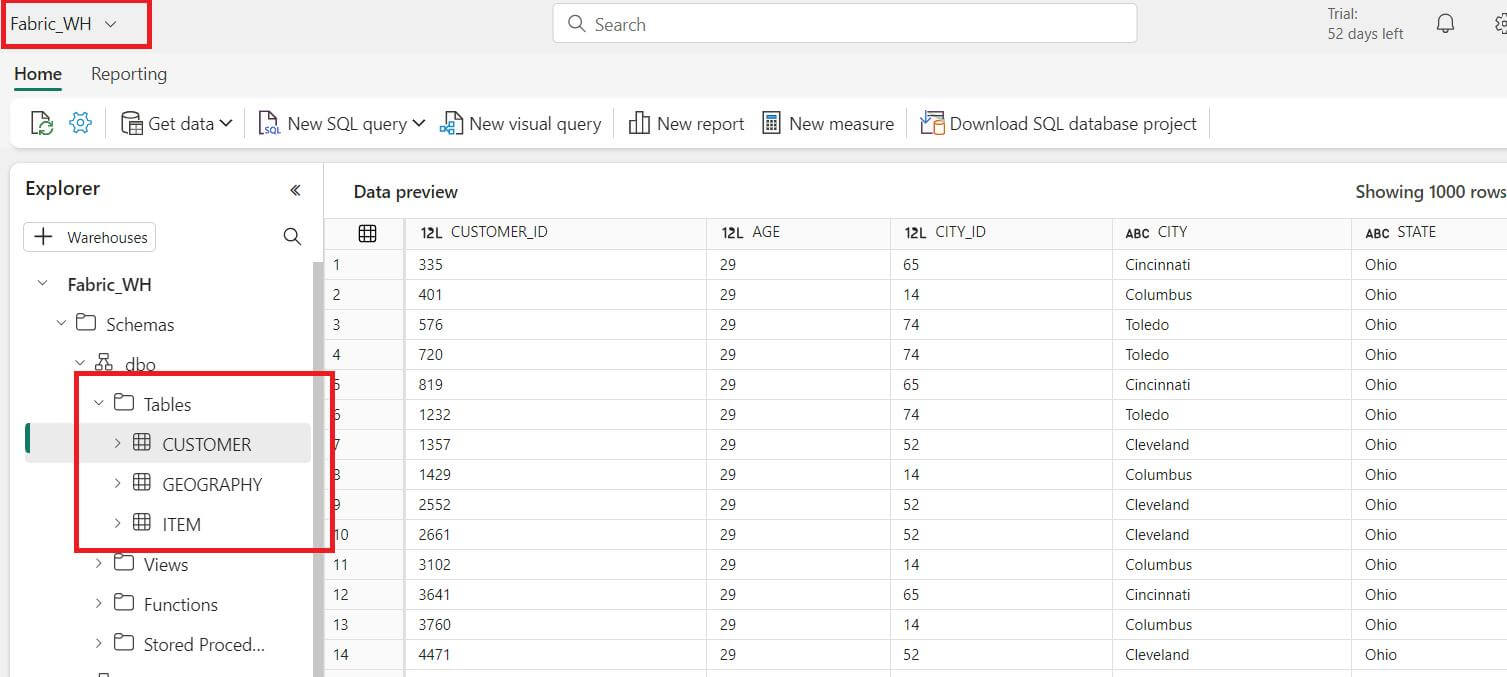Click the CUSTOMER_ID cell 4471
This screenshot has width=1507, height=677.
click(x=556, y=655)
